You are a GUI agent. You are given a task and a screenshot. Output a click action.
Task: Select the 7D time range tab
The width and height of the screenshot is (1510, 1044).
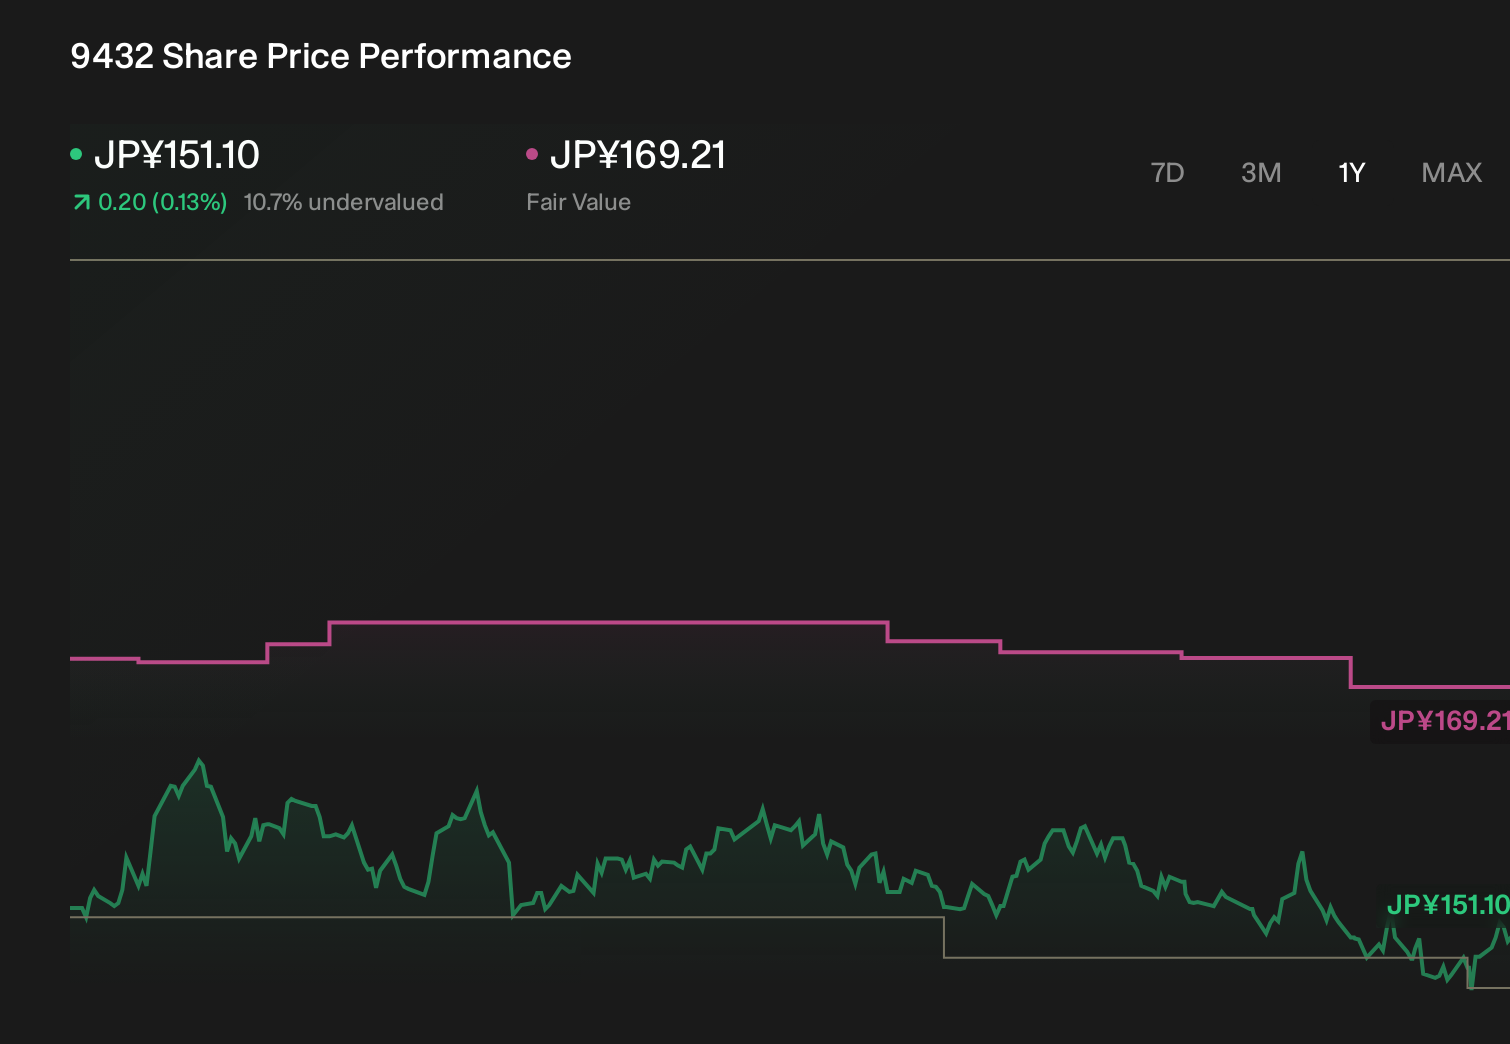point(1167,173)
